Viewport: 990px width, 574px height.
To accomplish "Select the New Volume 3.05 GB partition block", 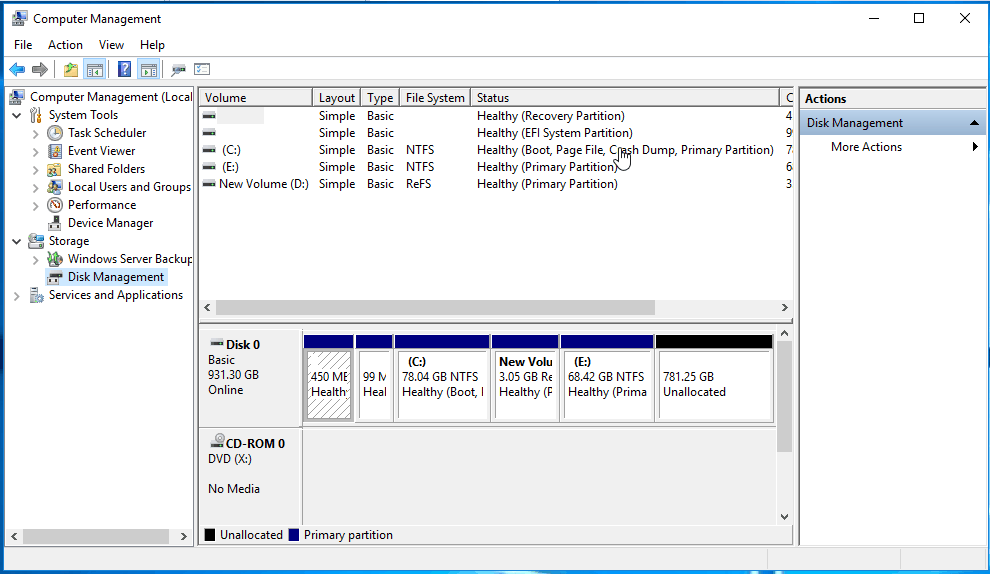I will click(x=525, y=378).
